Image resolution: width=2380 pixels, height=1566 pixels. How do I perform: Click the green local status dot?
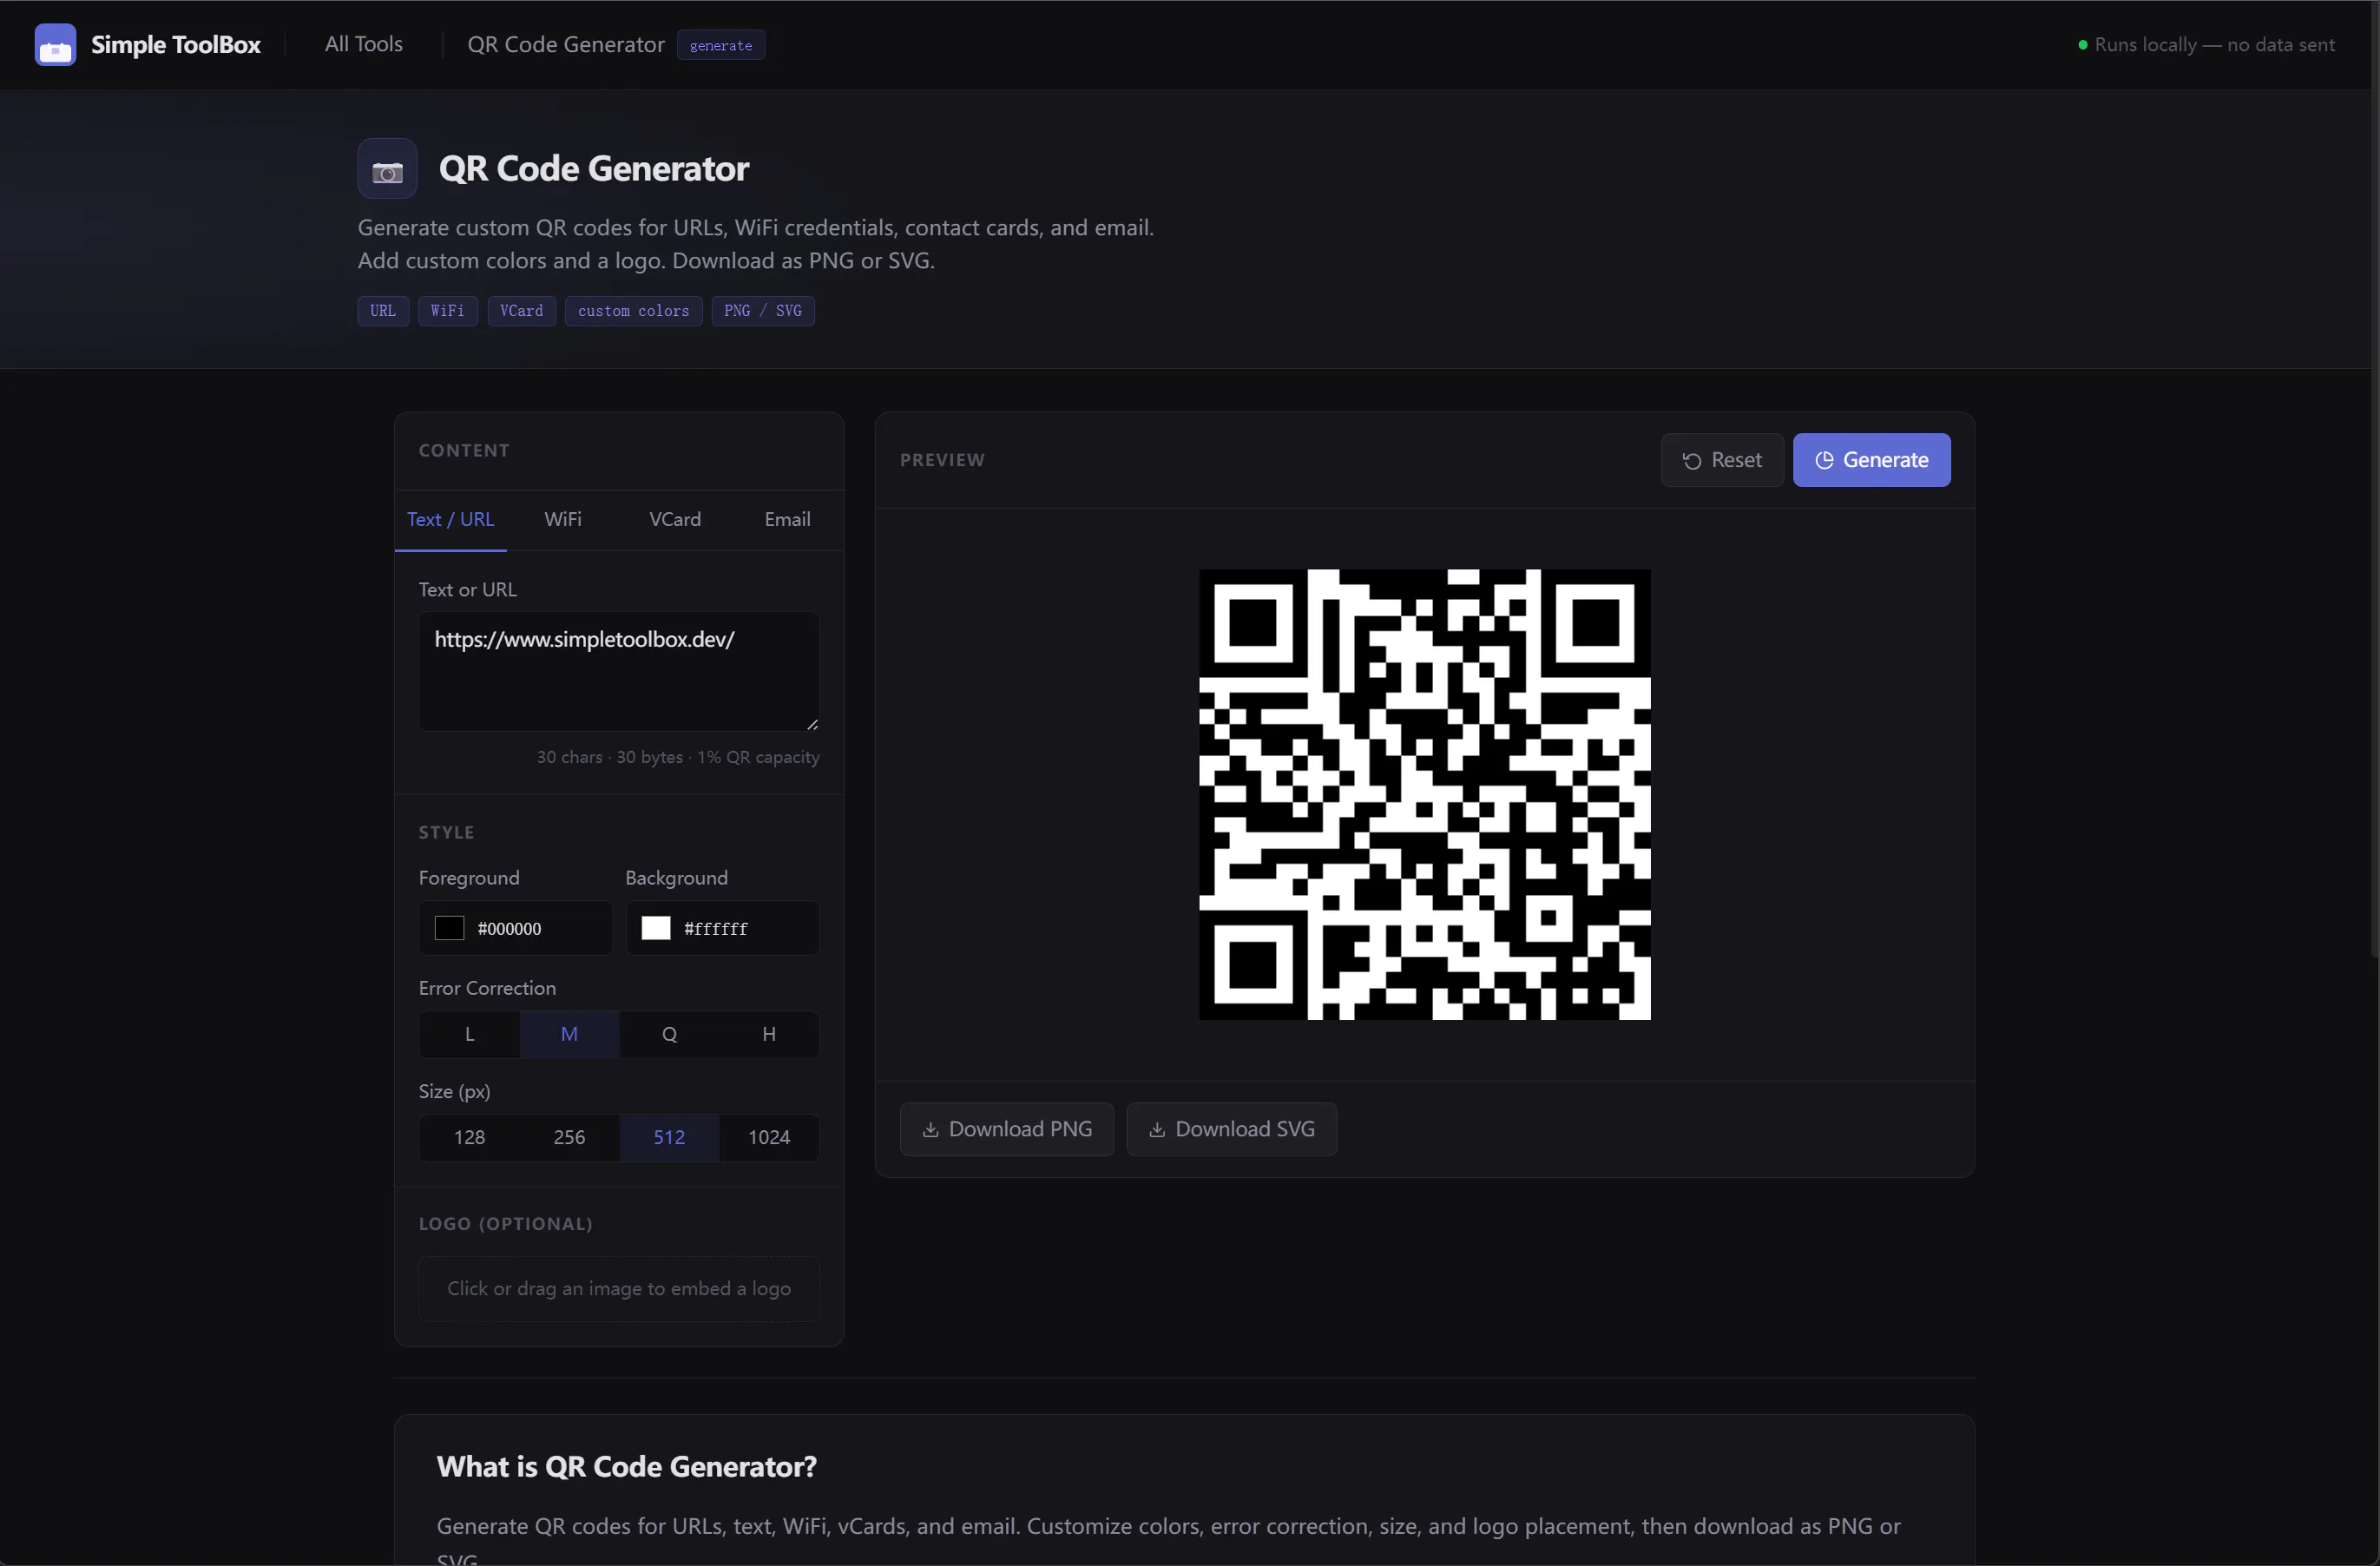tap(2082, 45)
